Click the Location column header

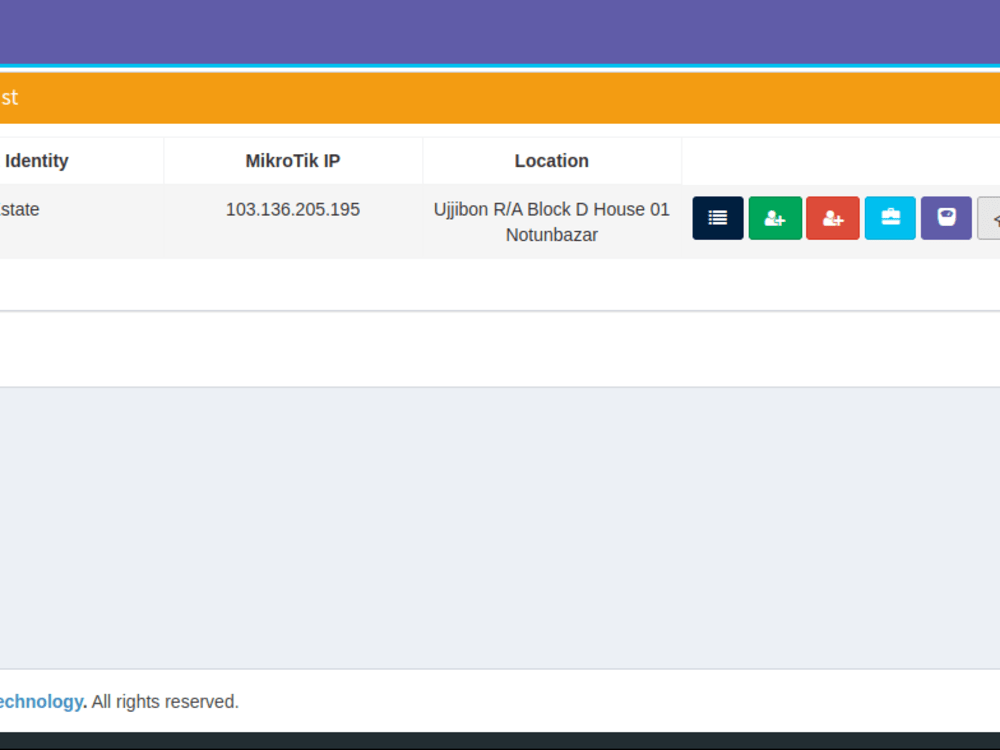[551, 160]
